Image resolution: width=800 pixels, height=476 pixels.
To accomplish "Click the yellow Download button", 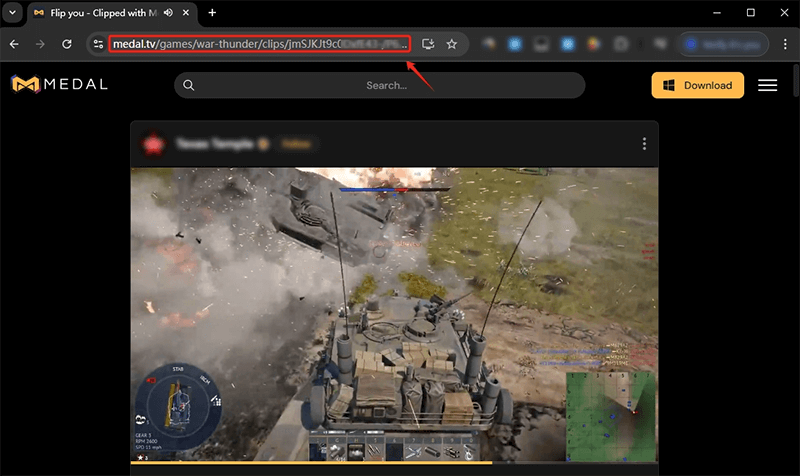I will tap(697, 85).
